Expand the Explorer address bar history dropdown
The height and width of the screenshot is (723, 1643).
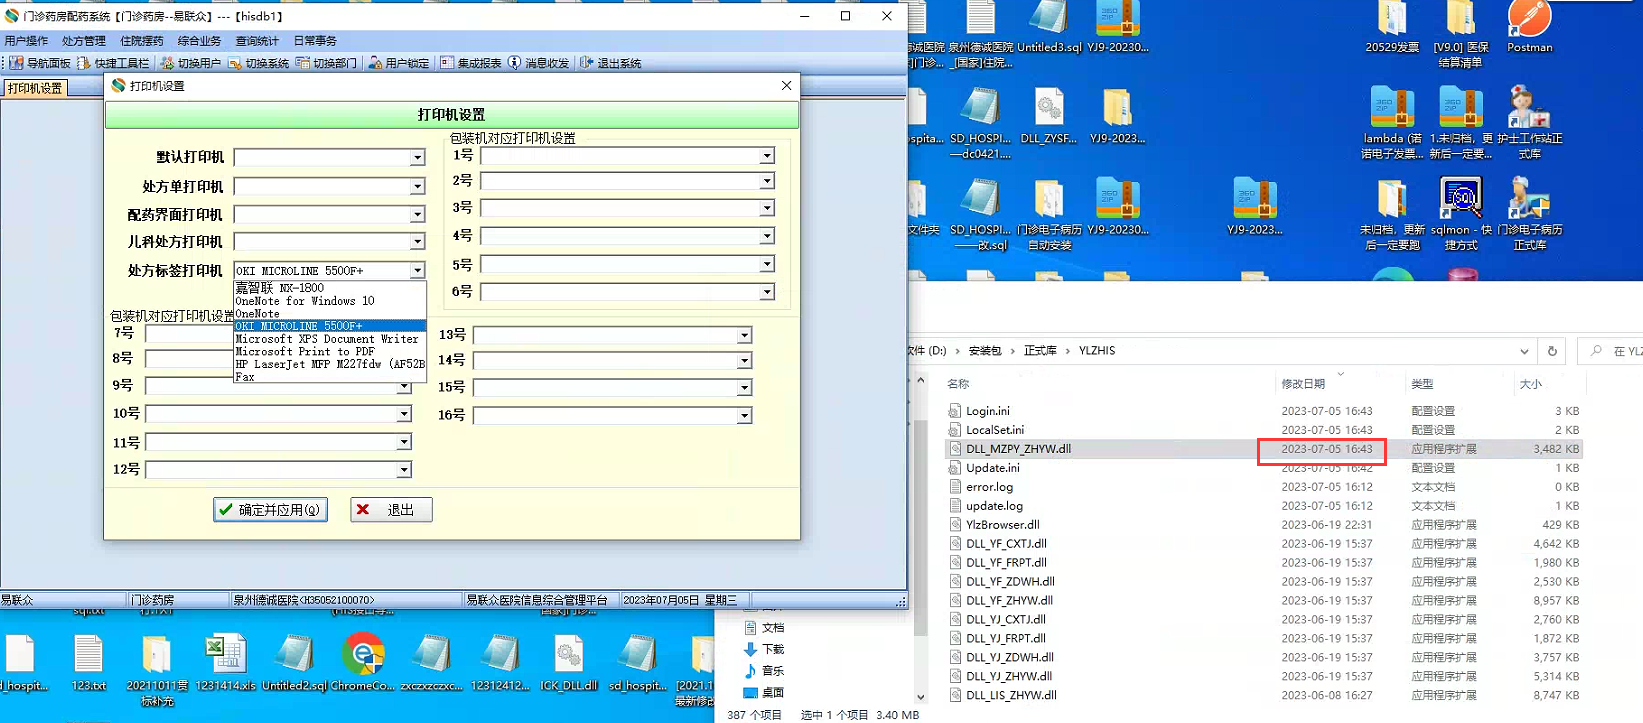(x=1524, y=351)
